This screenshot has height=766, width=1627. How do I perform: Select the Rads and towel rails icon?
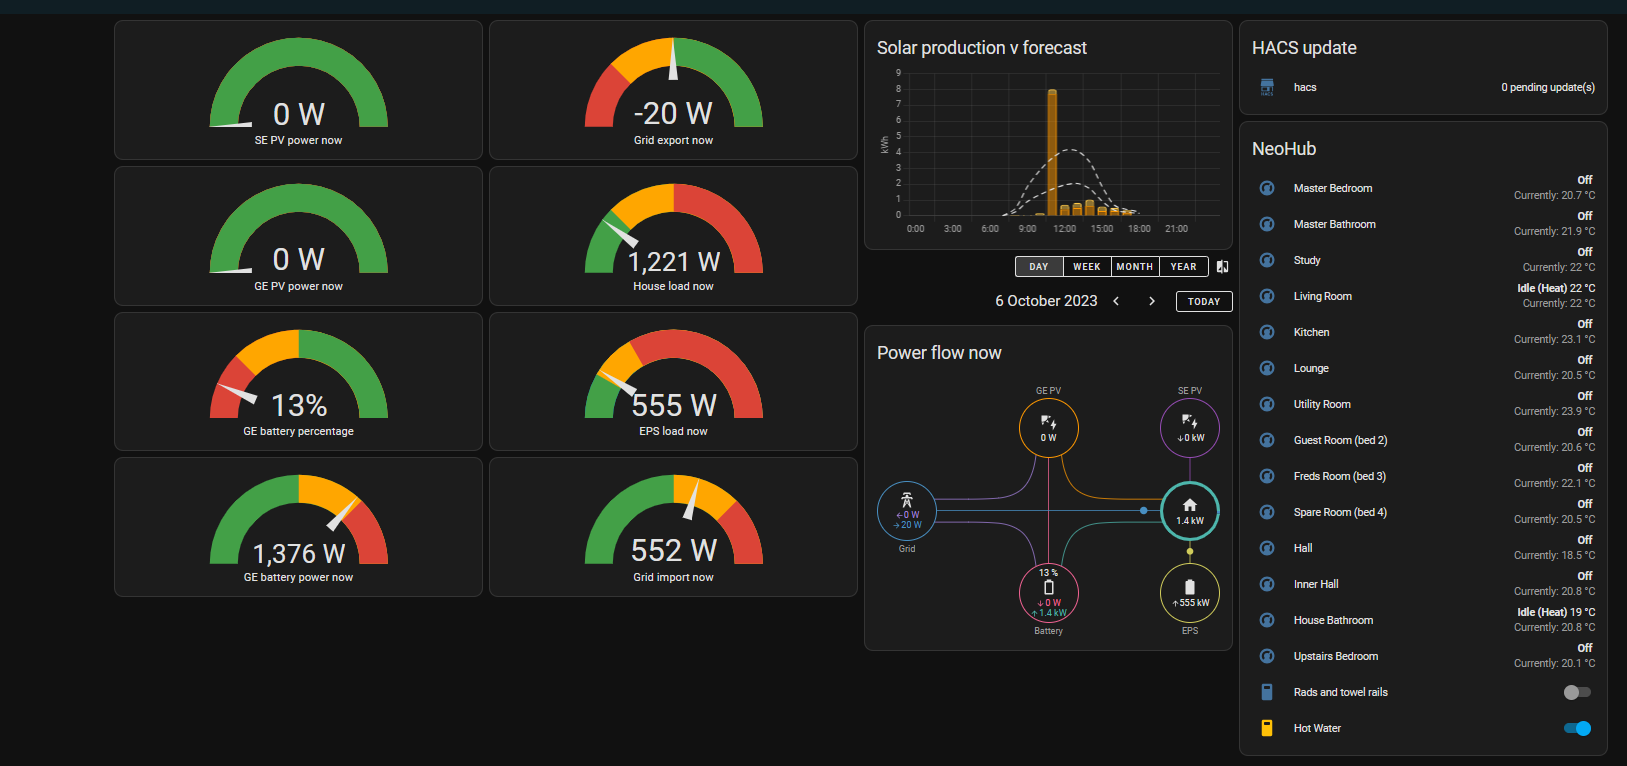(1267, 692)
